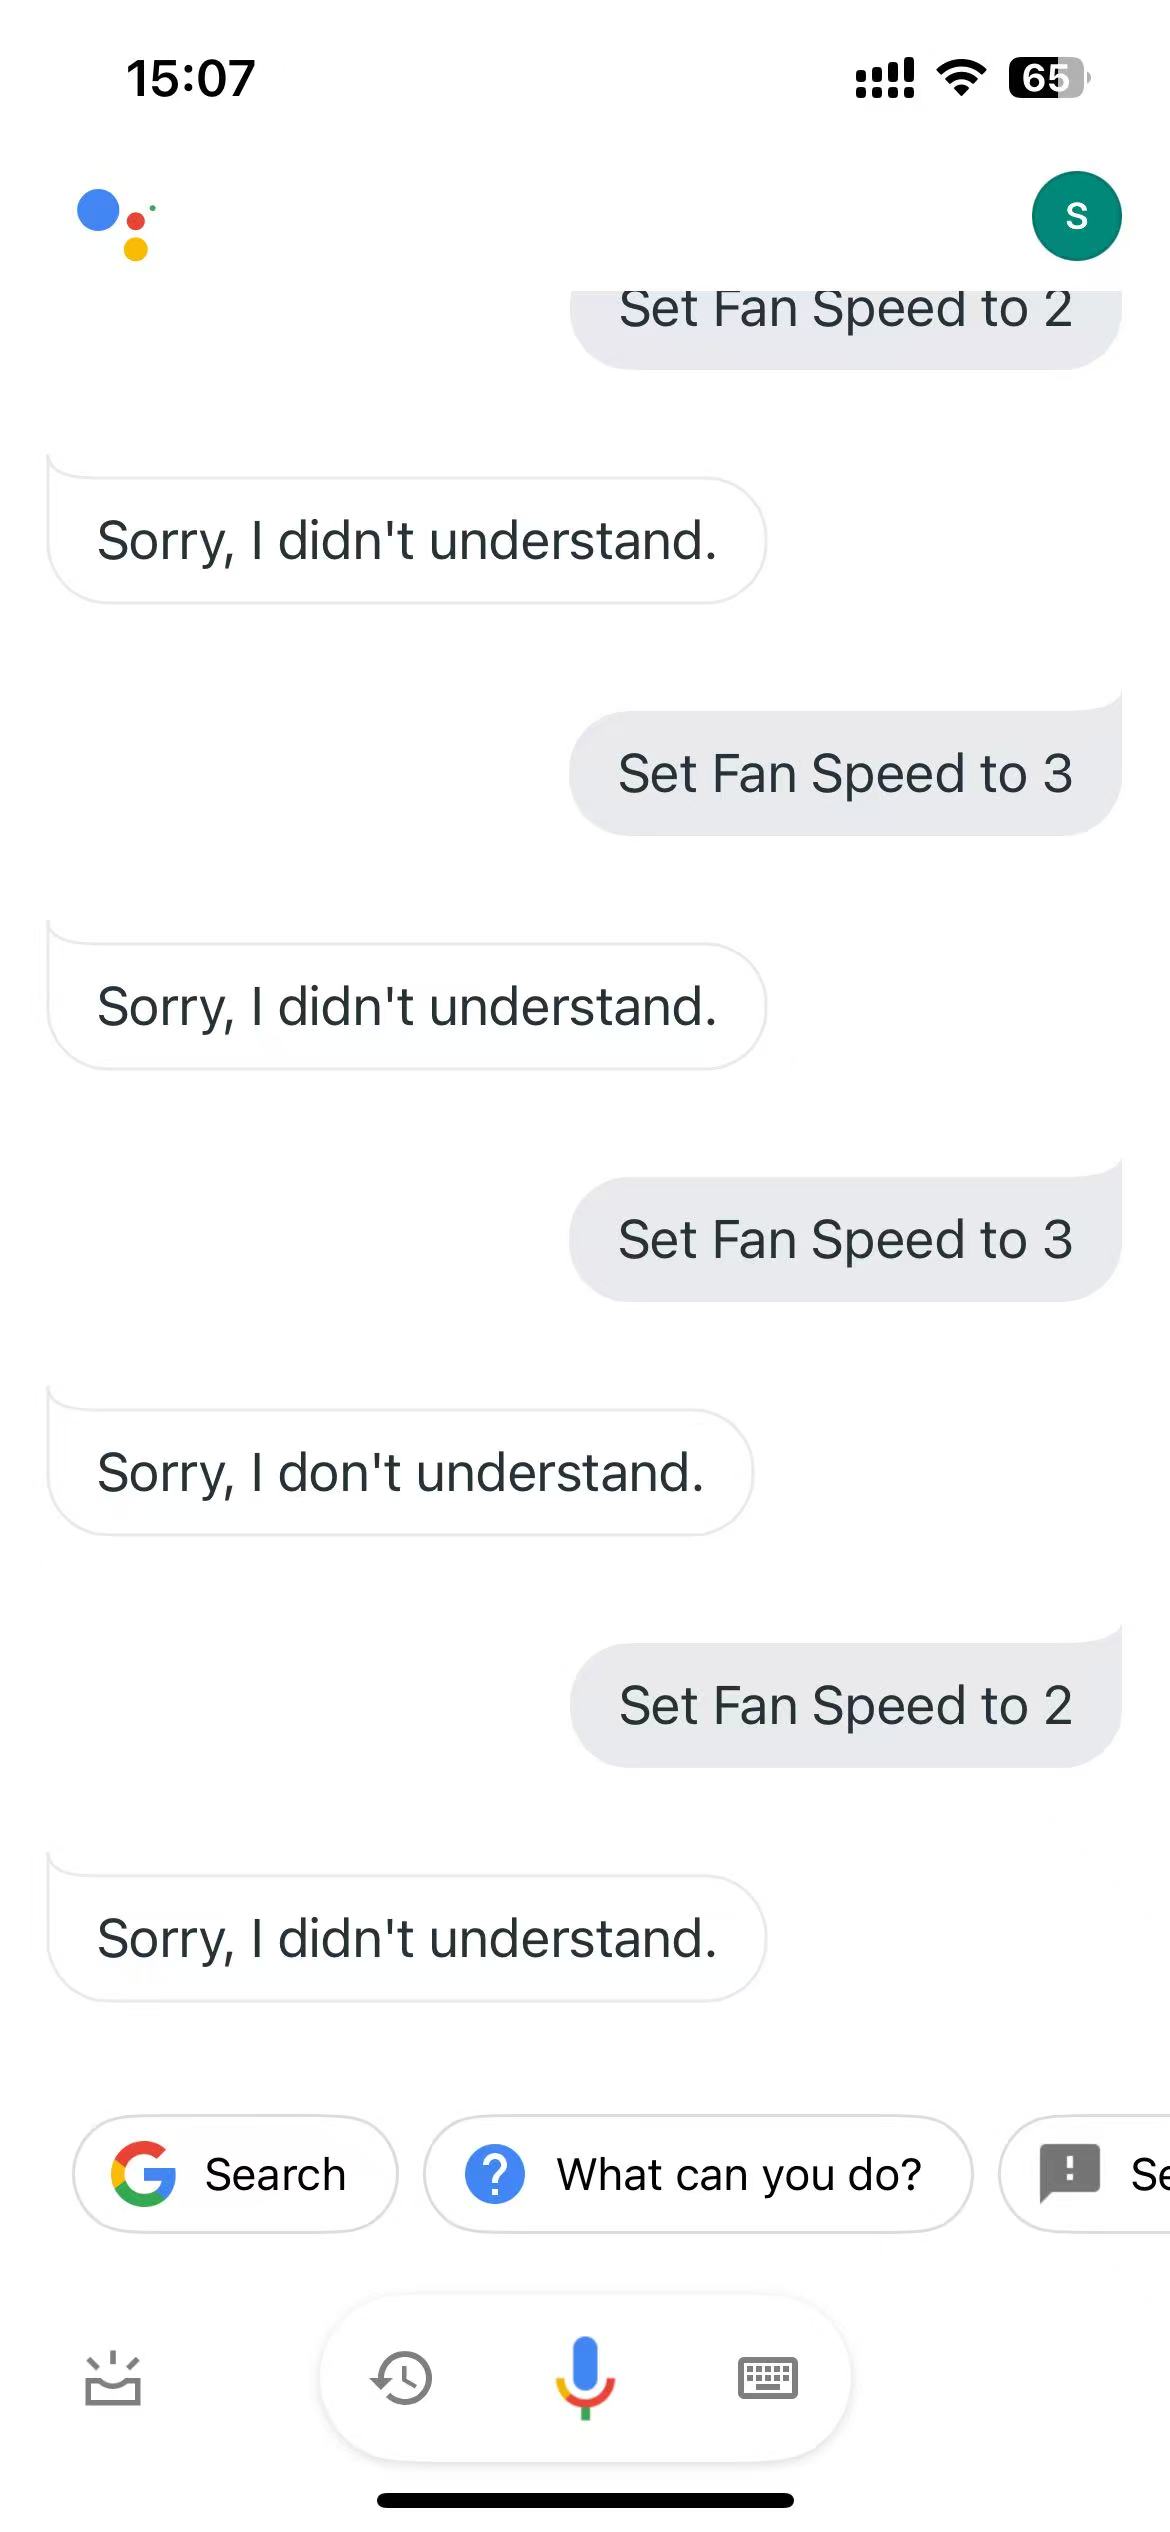This screenshot has height=2532, width=1170.
Task: Tap the Google Assistant logo
Action: coord(115,223)
